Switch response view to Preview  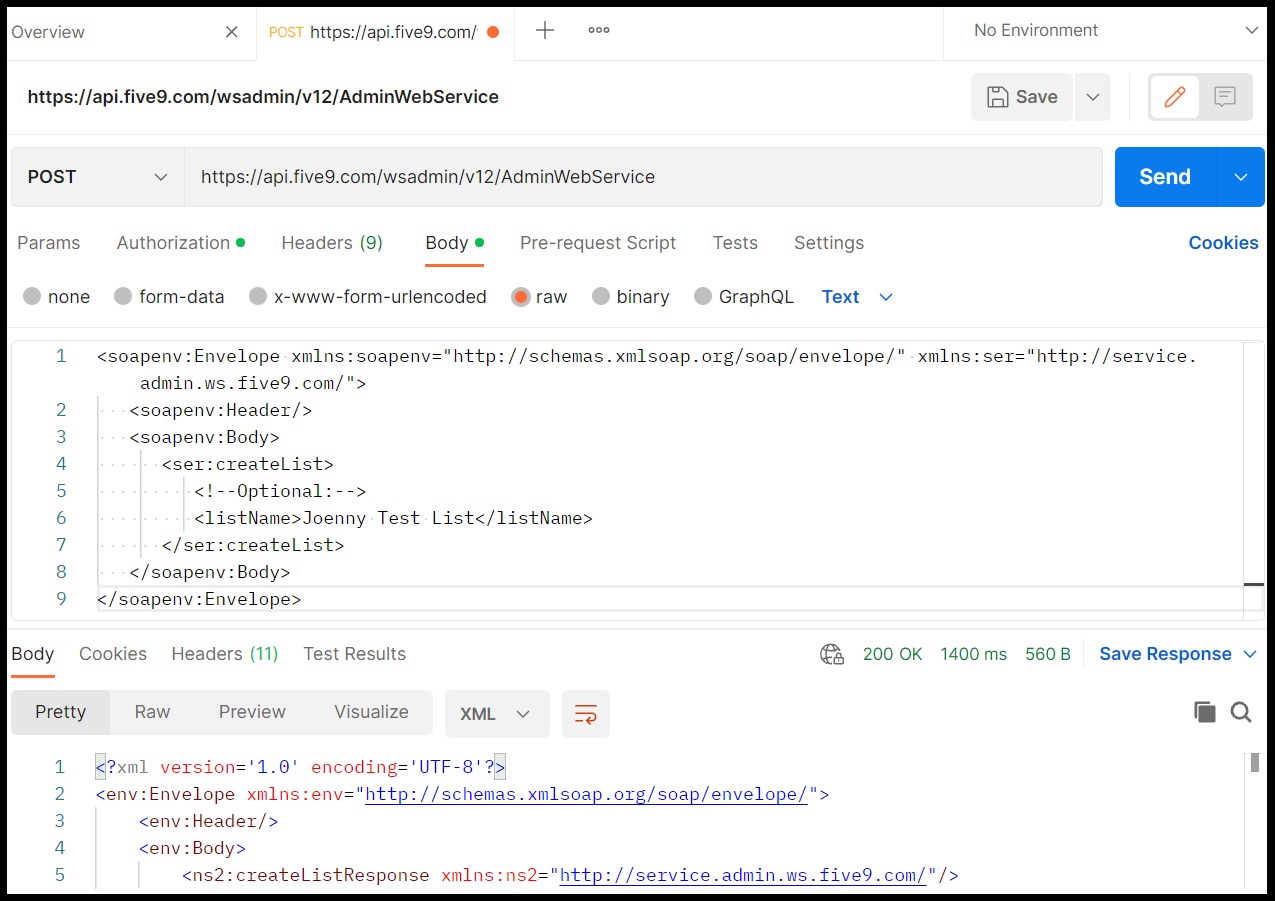click(x=252, y=712)
